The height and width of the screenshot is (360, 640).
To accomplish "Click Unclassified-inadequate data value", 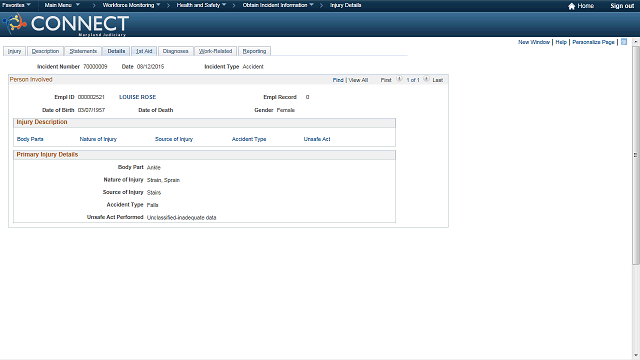I will pos(181,218).
